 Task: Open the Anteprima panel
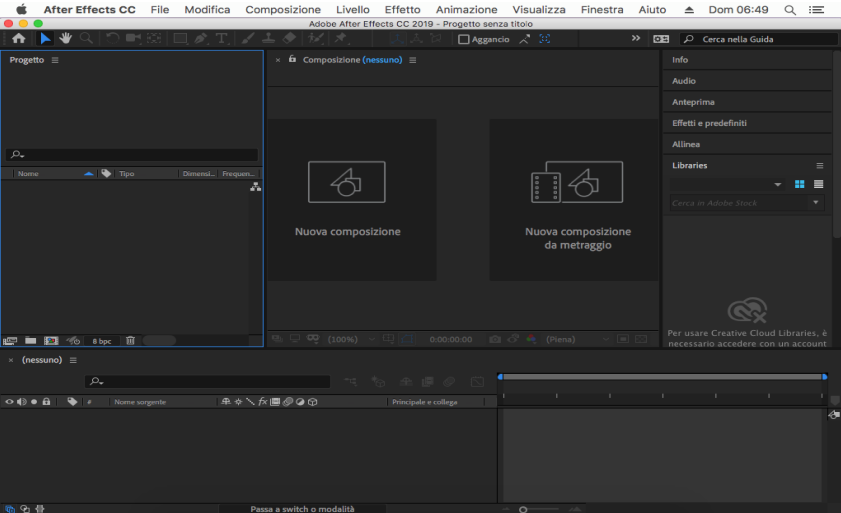(693, 102)
